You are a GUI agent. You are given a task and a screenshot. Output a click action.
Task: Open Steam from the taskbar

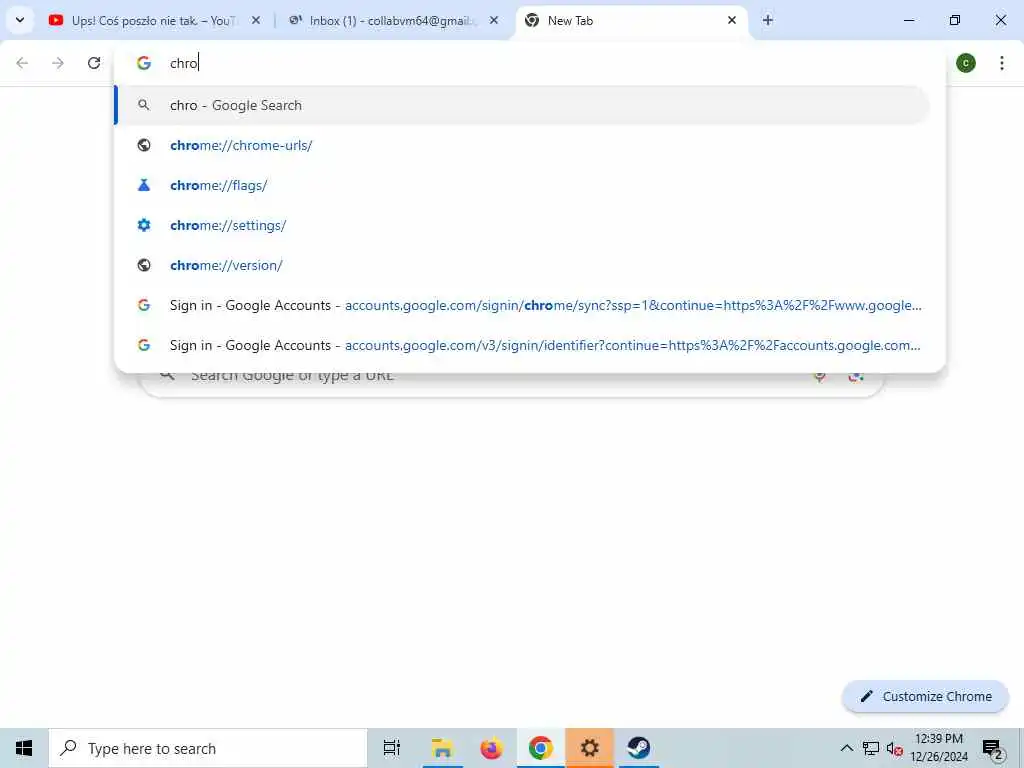pos(639,748)
